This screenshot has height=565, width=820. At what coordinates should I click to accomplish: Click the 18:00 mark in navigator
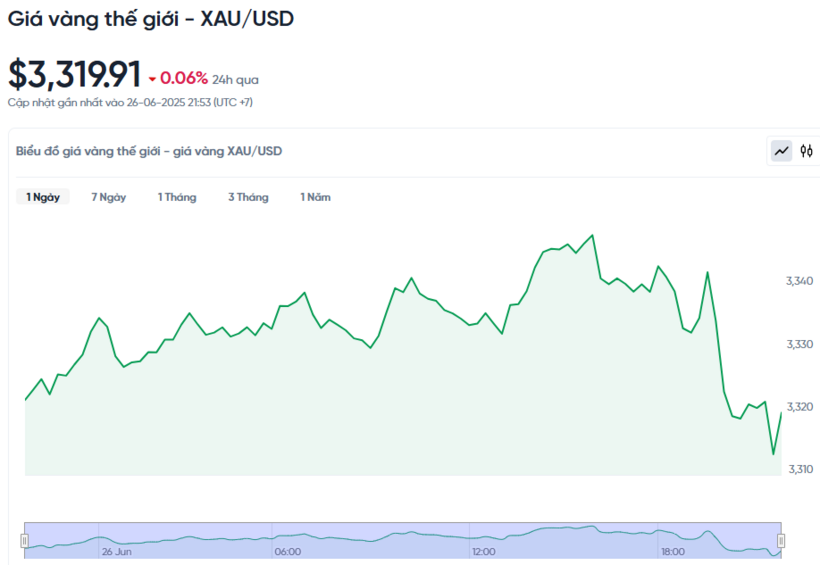[x=673, y=551]
